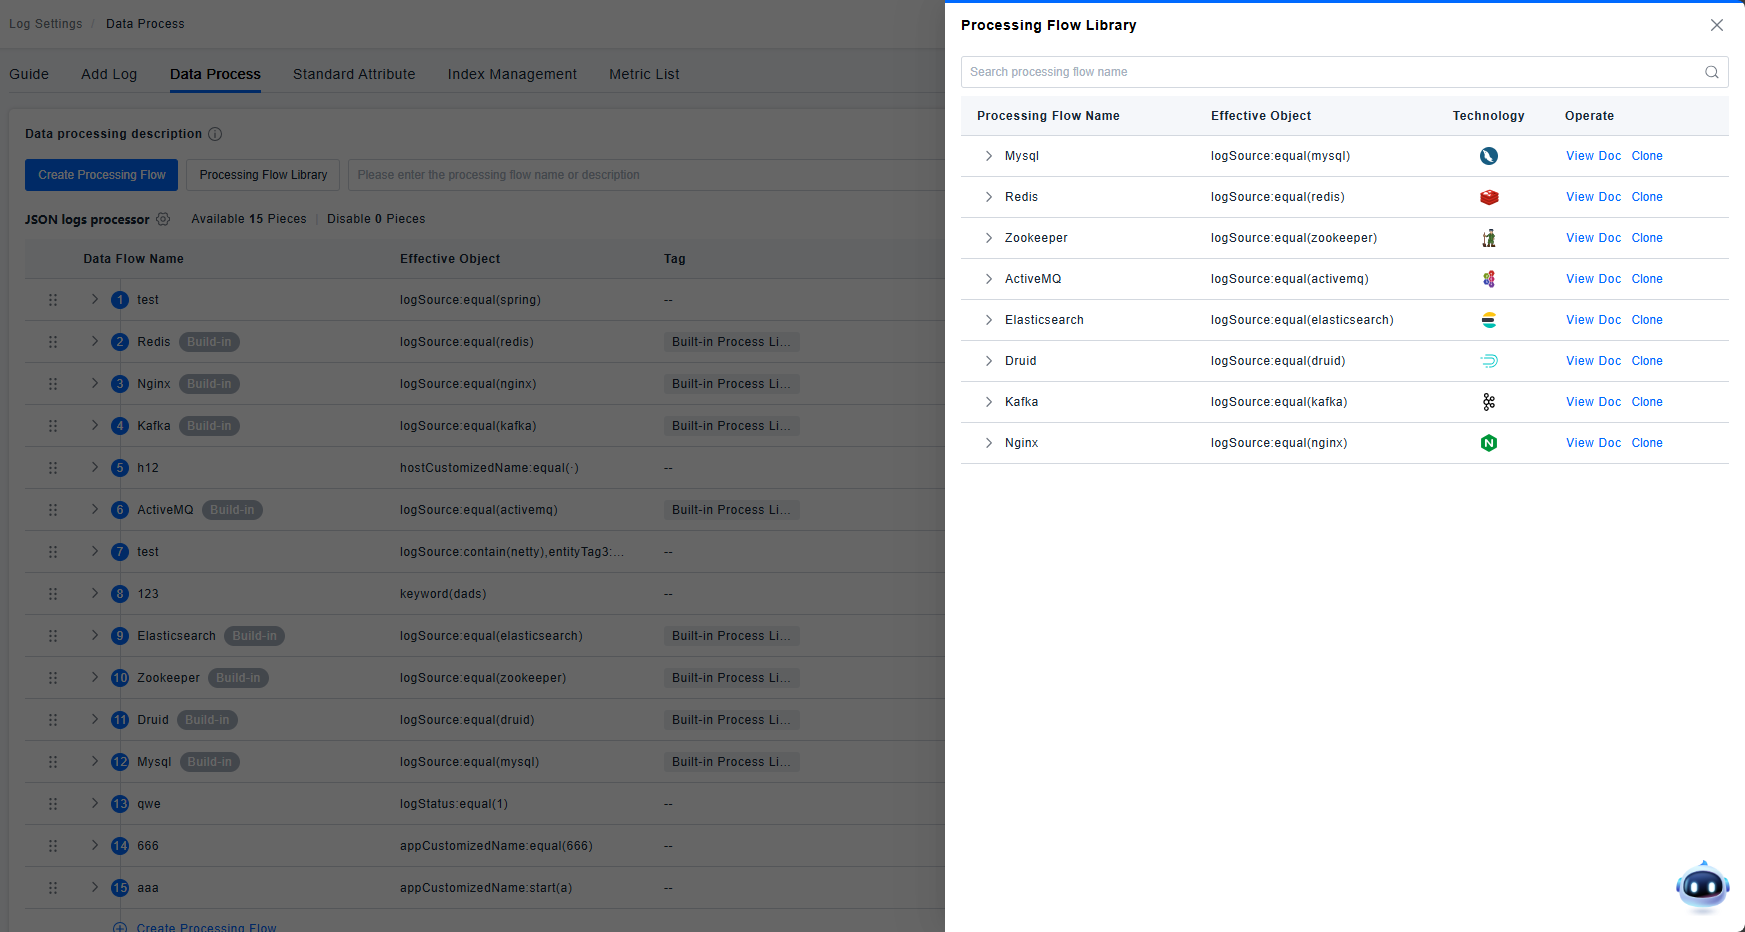Expand the ActiveMQ flow in library
The height and width of the screenshot is (932, 1745).
tap(988, 279)
